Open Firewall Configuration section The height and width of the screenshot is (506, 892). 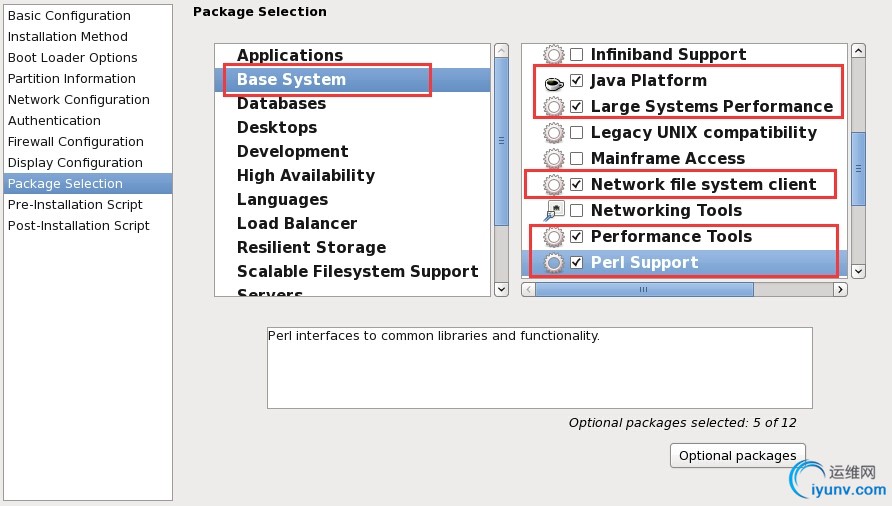tap(88, 142)
